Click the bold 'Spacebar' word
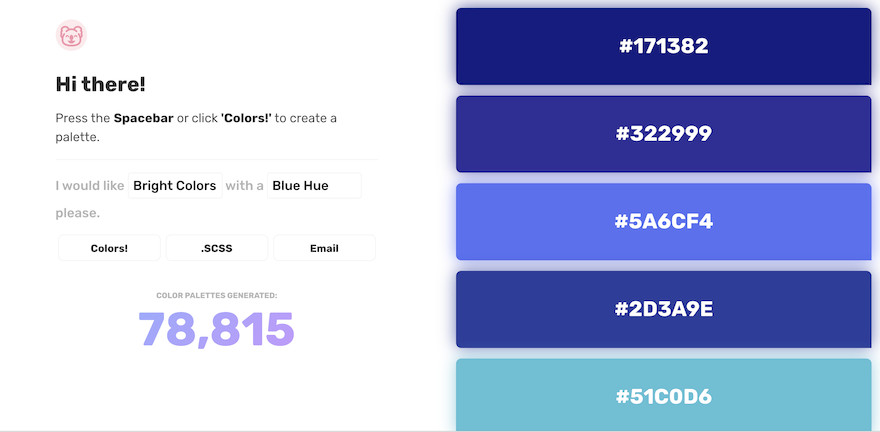Image resolution: width=880 pixels, height=432 pixels. coord(143,118)
